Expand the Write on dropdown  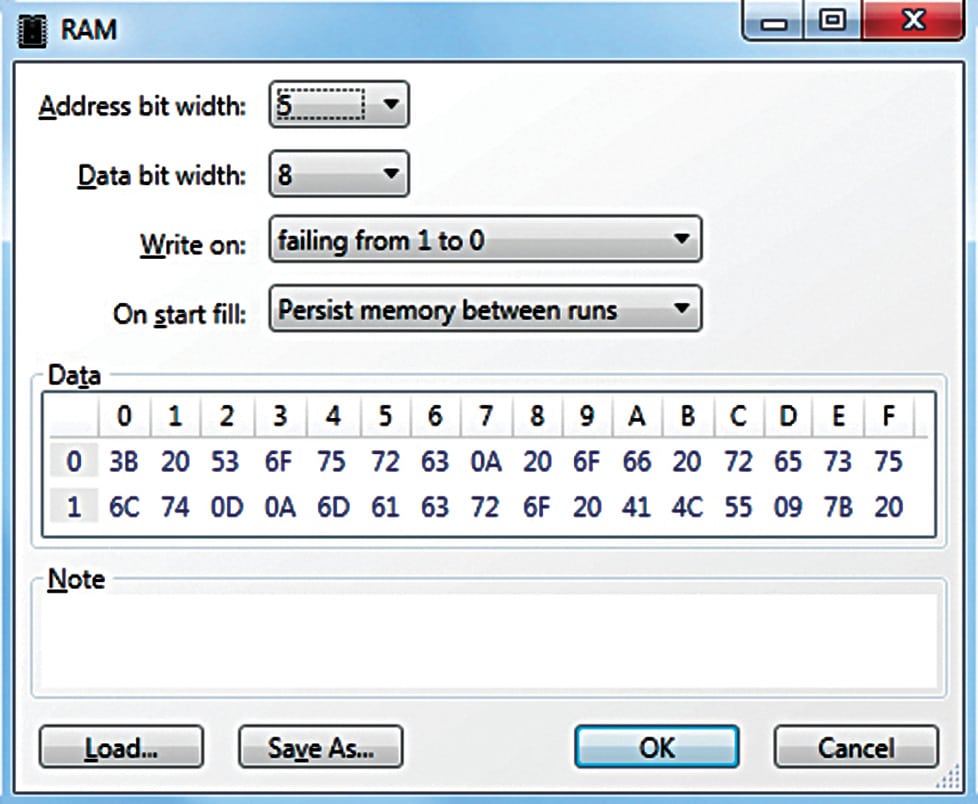[683, 240]
